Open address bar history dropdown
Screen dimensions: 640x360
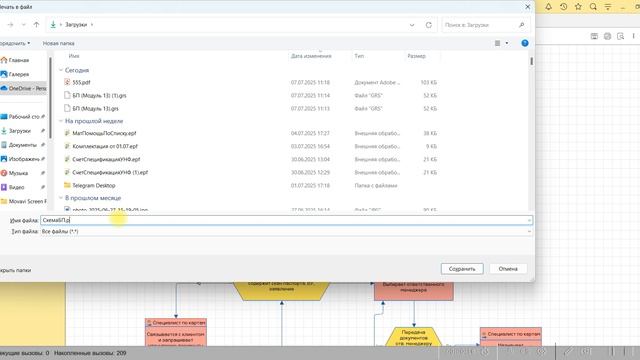click(412, 25)
